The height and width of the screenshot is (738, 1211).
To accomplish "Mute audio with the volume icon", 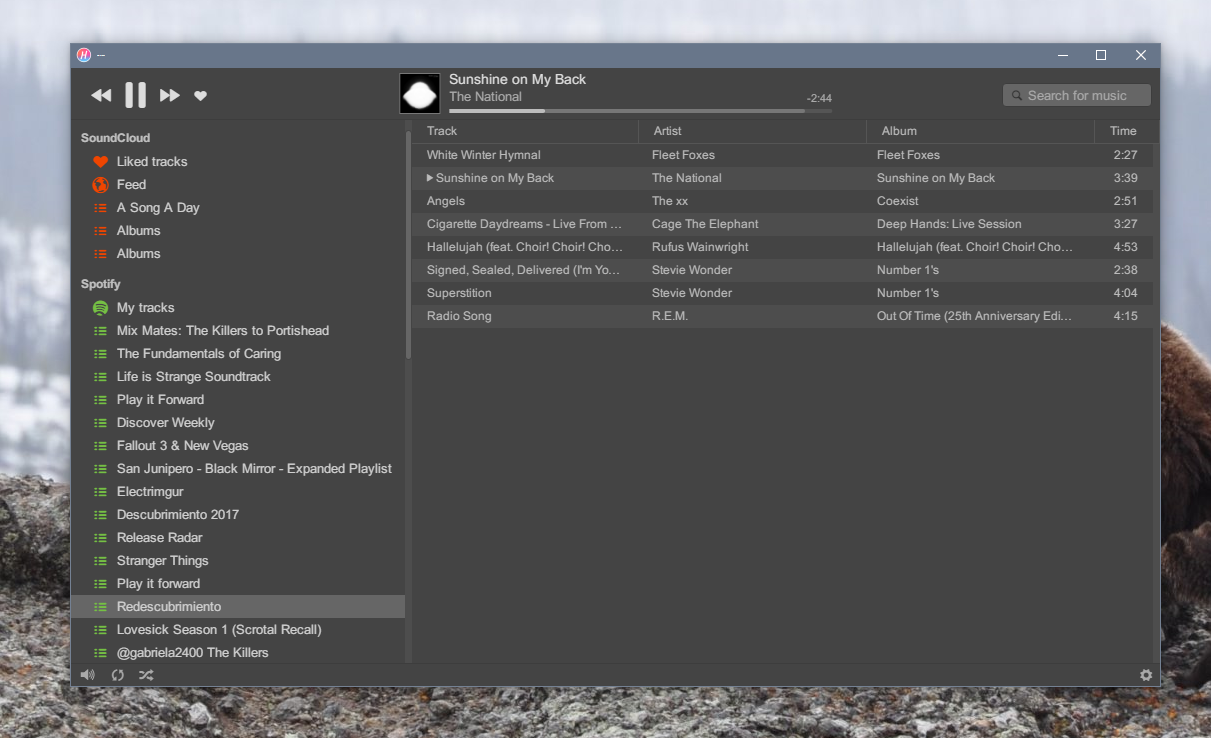I will point(87,674).
